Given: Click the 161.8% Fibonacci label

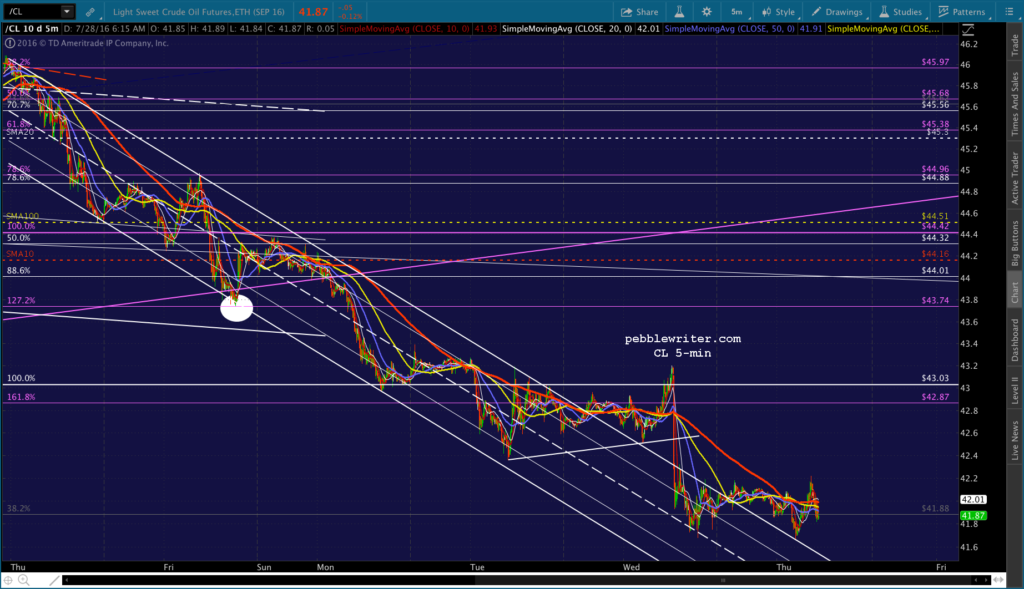Looking at the screenshot, I should pos(21,397).
